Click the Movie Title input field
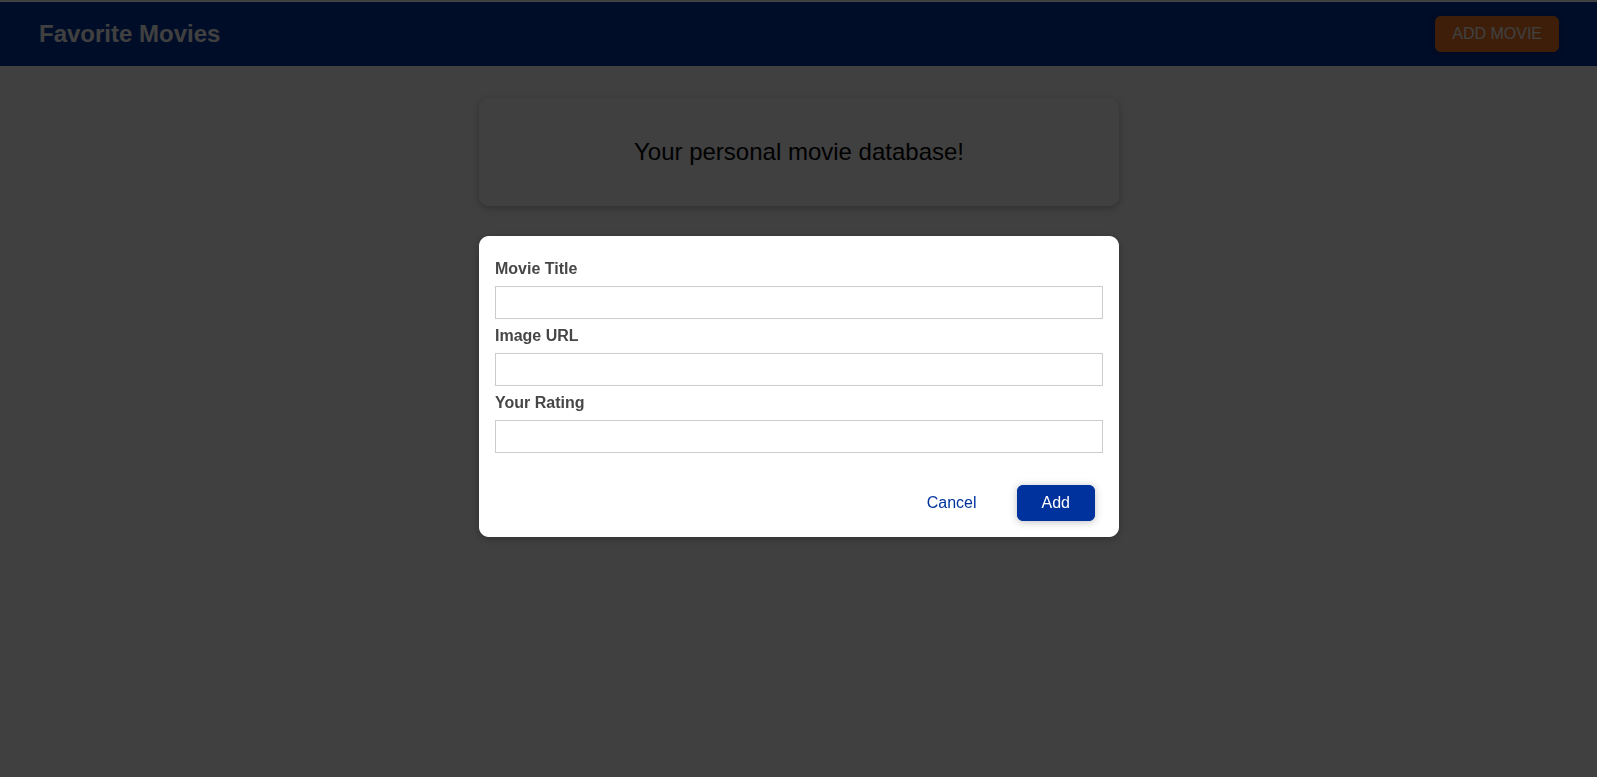1597x777 pixels. pos(798,302)
